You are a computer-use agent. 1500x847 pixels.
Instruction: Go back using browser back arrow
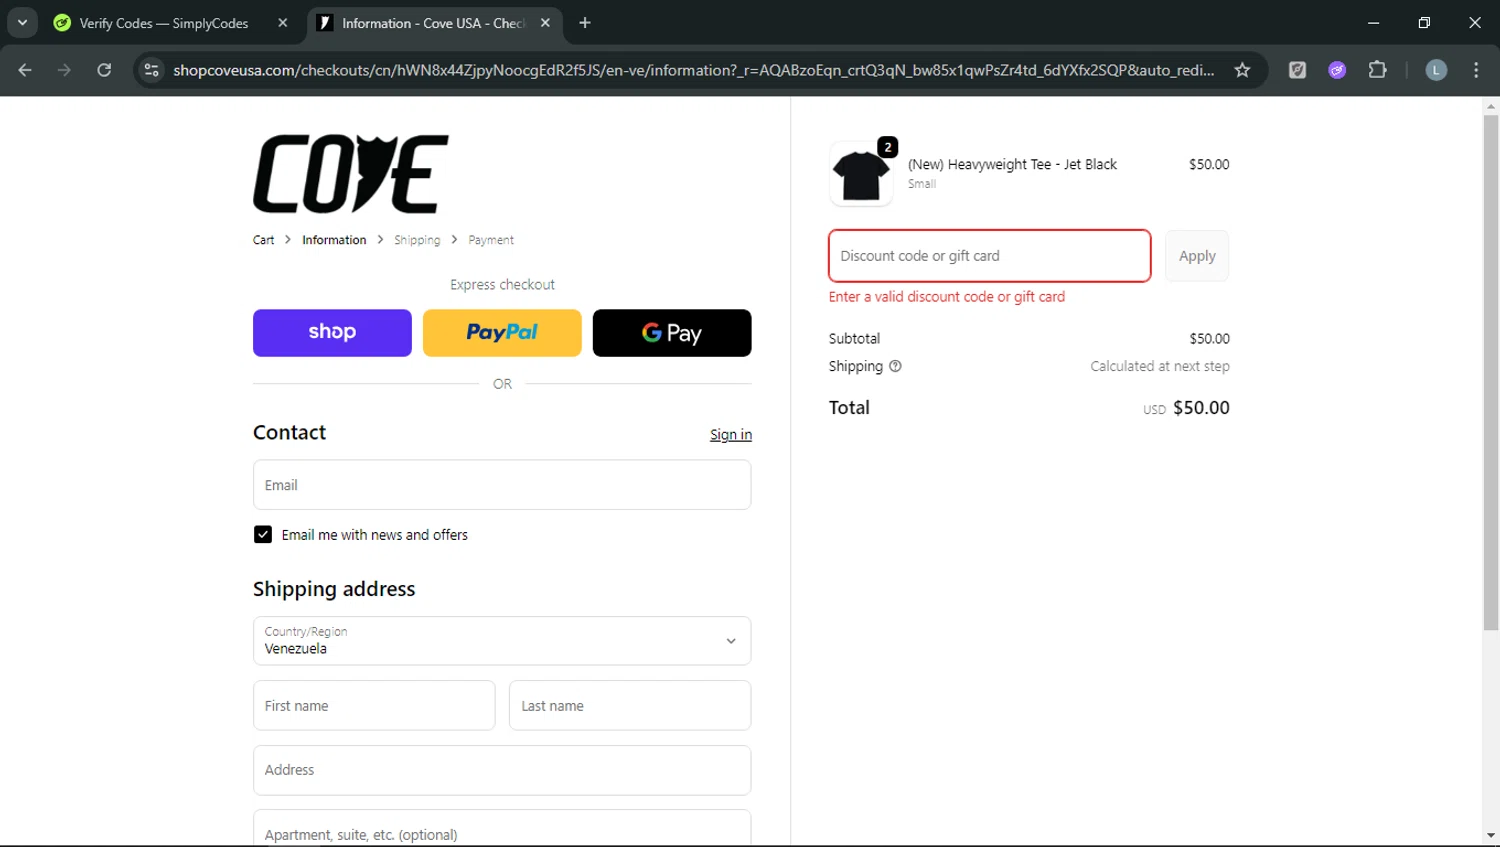tap(25, 70)
